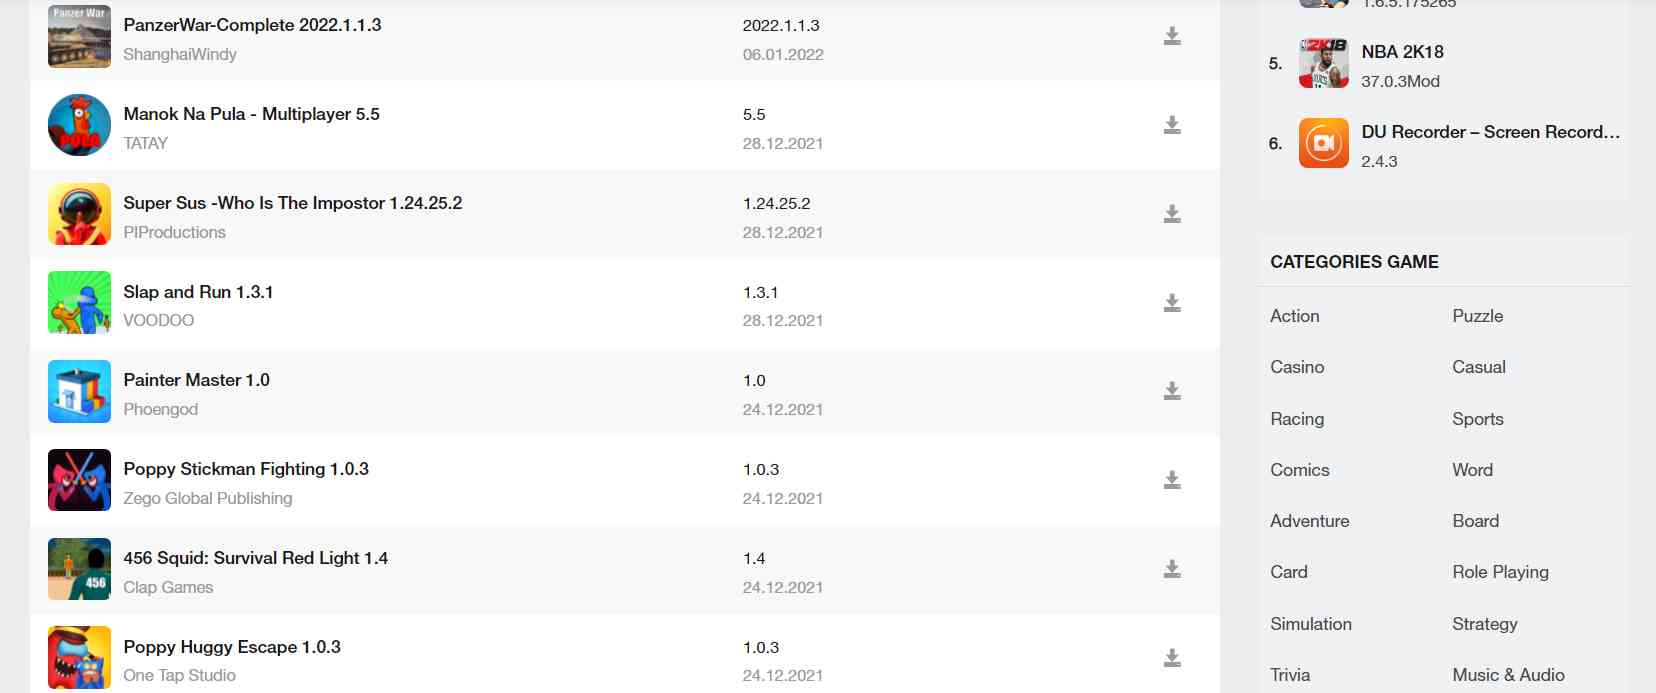1656x693 pixels.
Task: Open Super Sus -Who Is The Impostor title
Action: click(x=293, y=203)
